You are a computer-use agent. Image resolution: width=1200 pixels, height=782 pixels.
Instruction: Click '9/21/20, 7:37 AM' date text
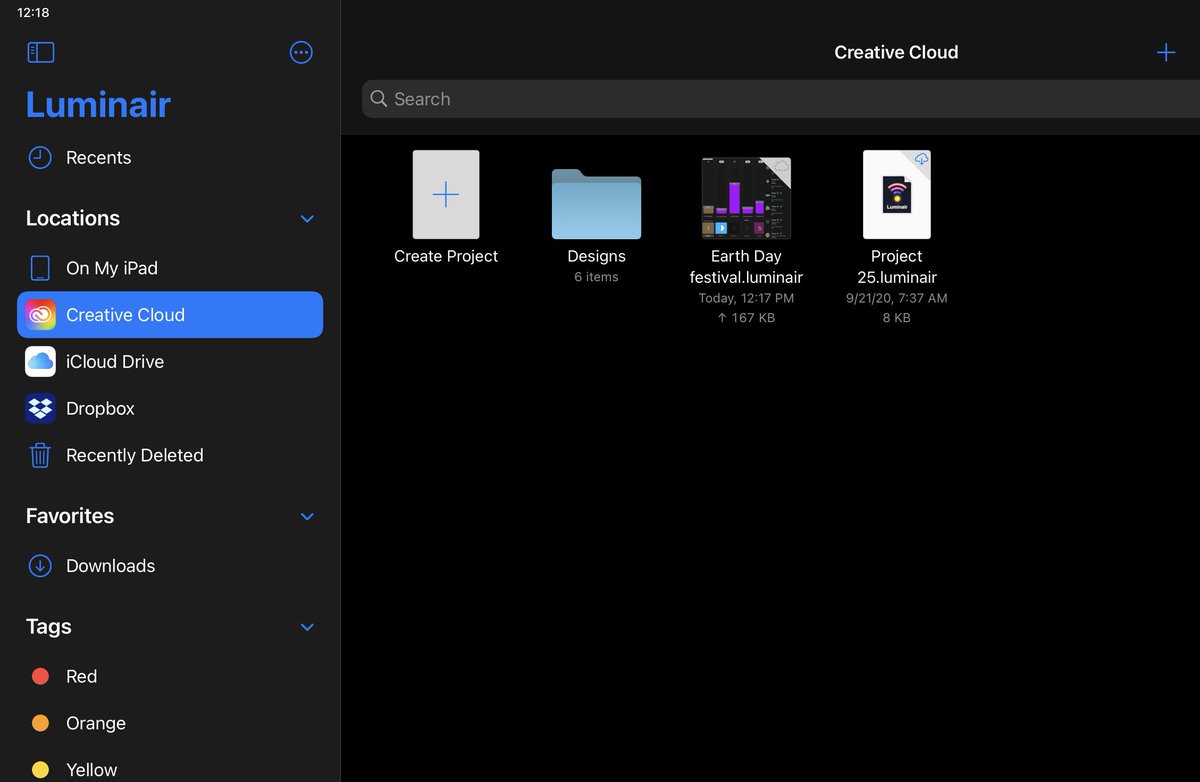tap(897, 298)
